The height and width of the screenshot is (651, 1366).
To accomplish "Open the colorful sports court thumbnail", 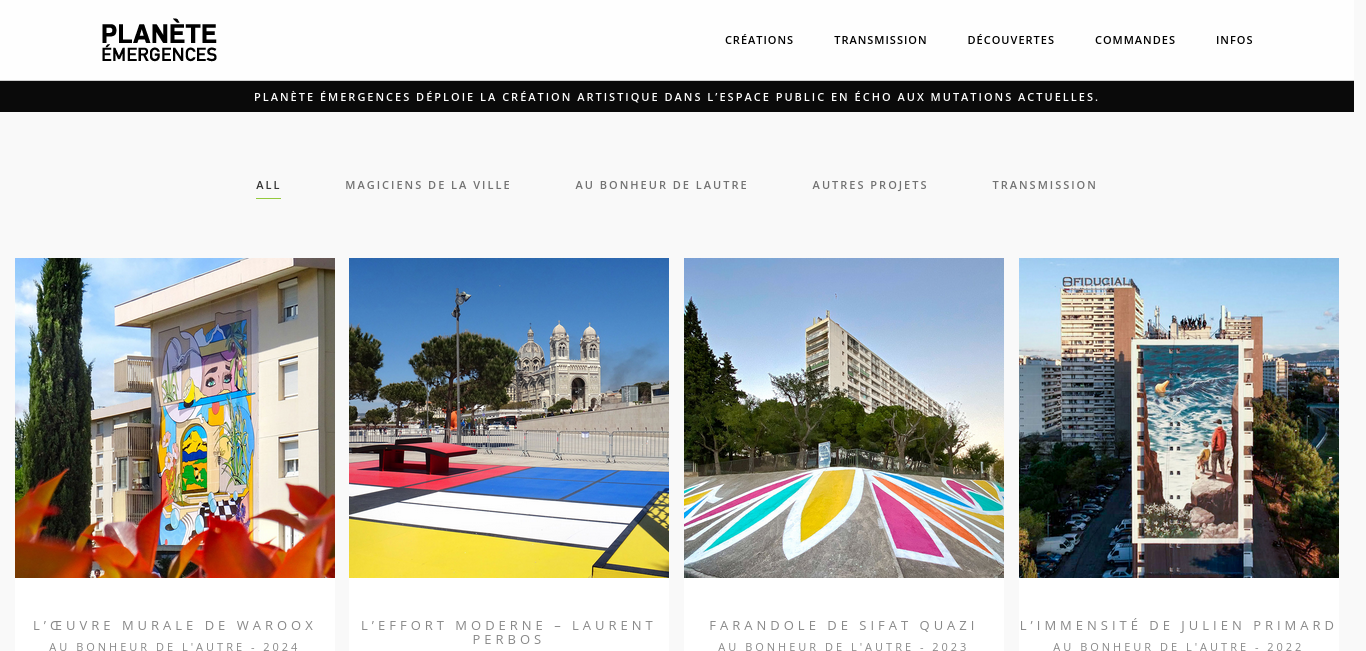I will click(x=509, y=418).
